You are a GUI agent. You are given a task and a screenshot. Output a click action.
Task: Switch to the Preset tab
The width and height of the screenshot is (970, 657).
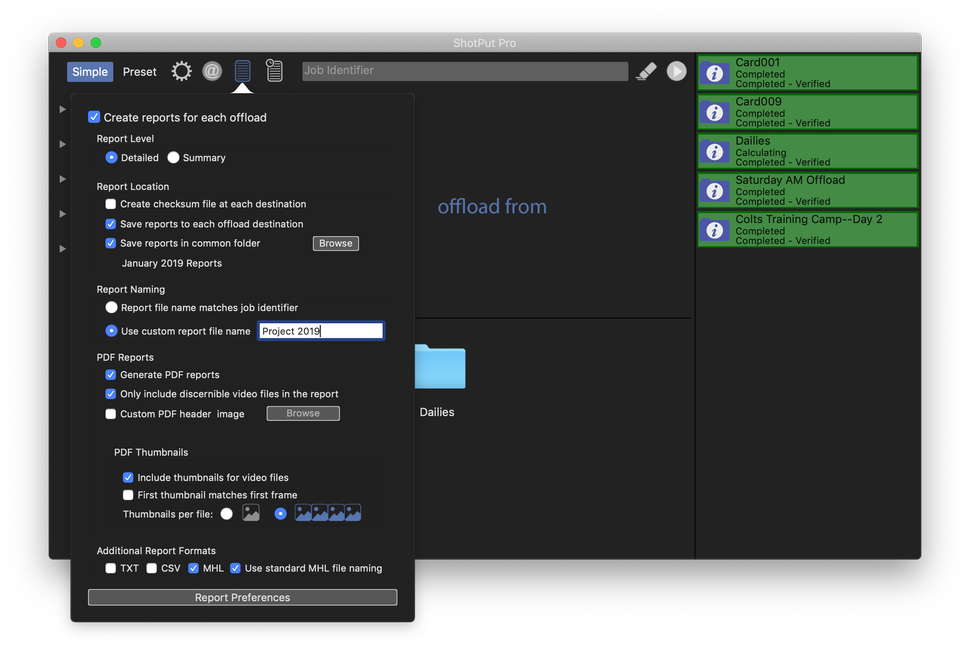(139, 71)
